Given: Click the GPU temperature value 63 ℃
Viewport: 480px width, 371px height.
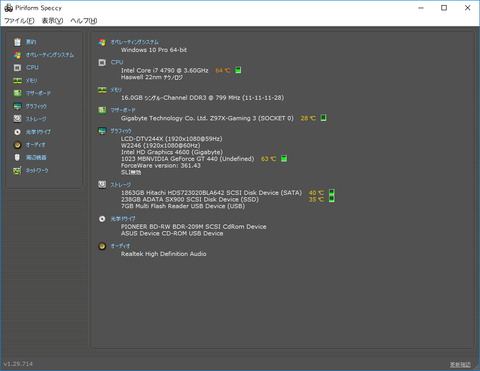Looking at the screenshot, I should point(269,159).
